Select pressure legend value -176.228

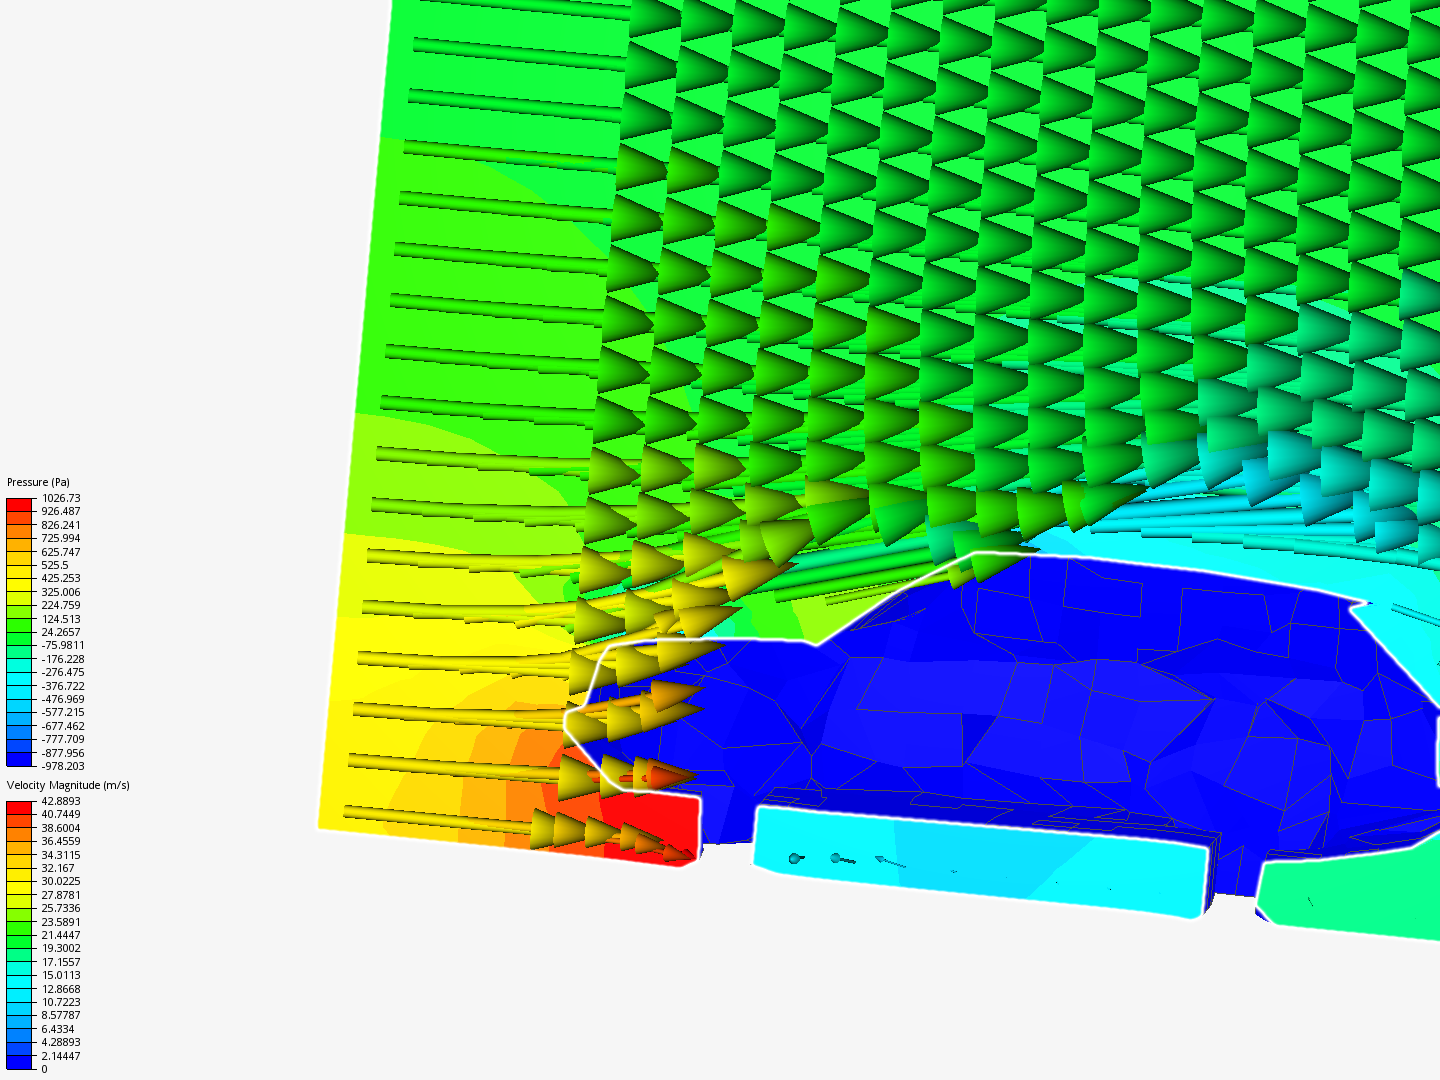pos(63,659)
